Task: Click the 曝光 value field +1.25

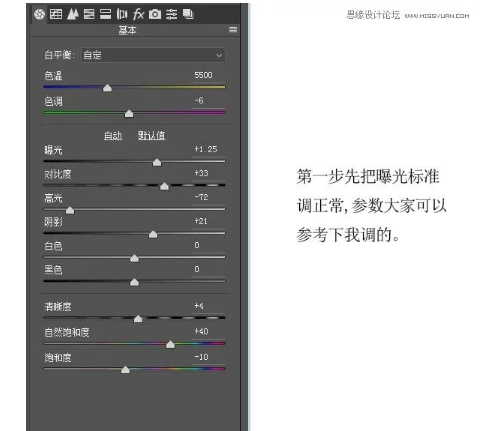Action: pyautogui.click(x=209, y=149)
